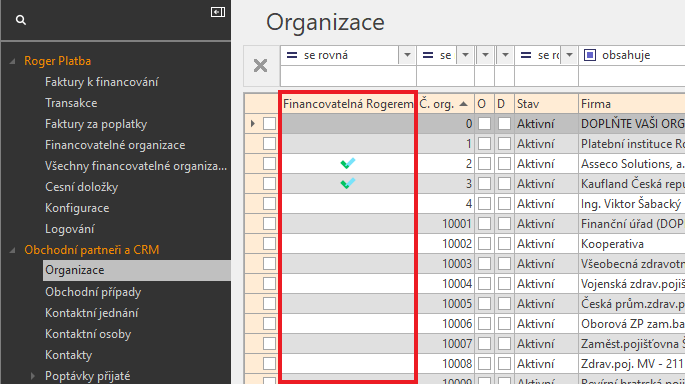The image size is (685, 384).
Task: Select Organizace in sidebar
Action: pyautogui.click(x=137, y=270)
